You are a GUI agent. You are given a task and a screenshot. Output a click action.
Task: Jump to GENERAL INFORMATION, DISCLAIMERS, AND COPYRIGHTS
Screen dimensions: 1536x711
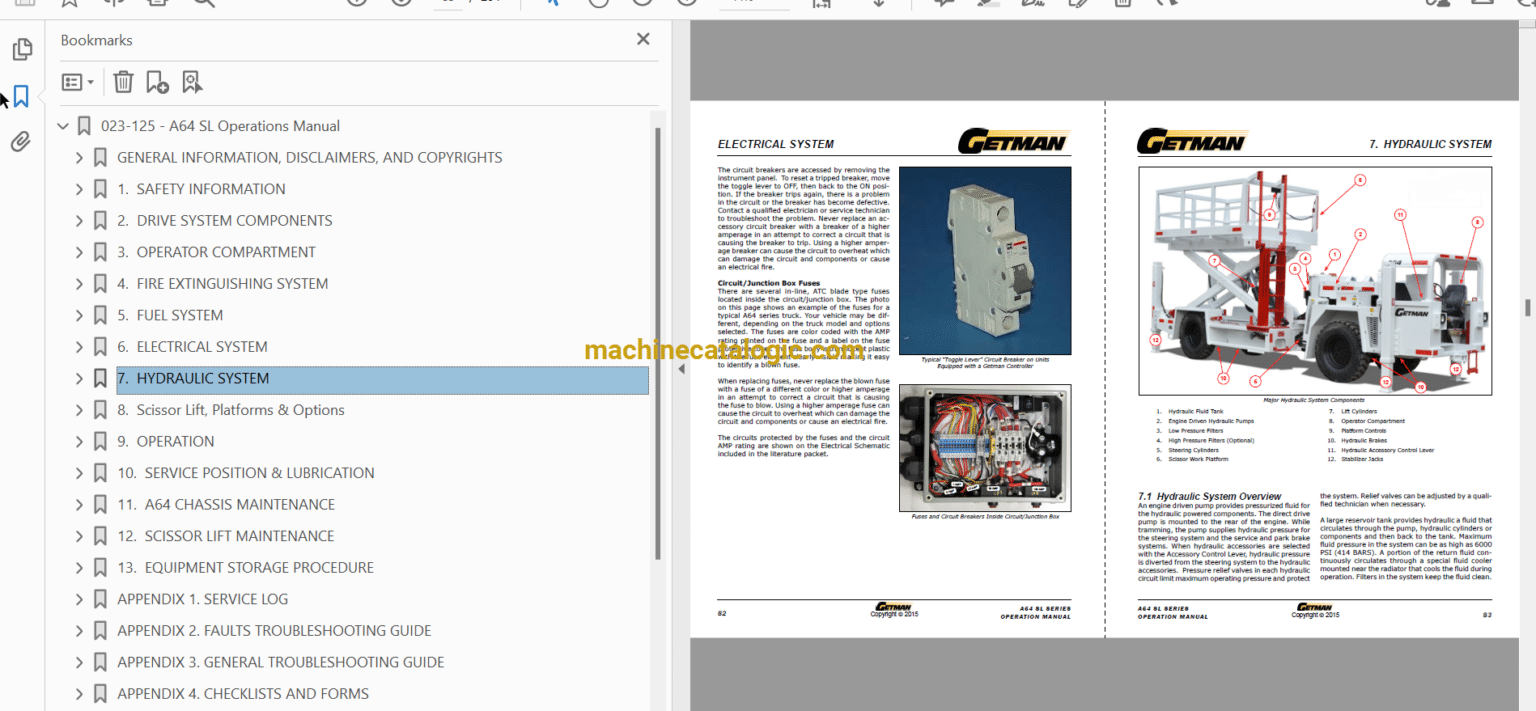click(x=309, y=158)
